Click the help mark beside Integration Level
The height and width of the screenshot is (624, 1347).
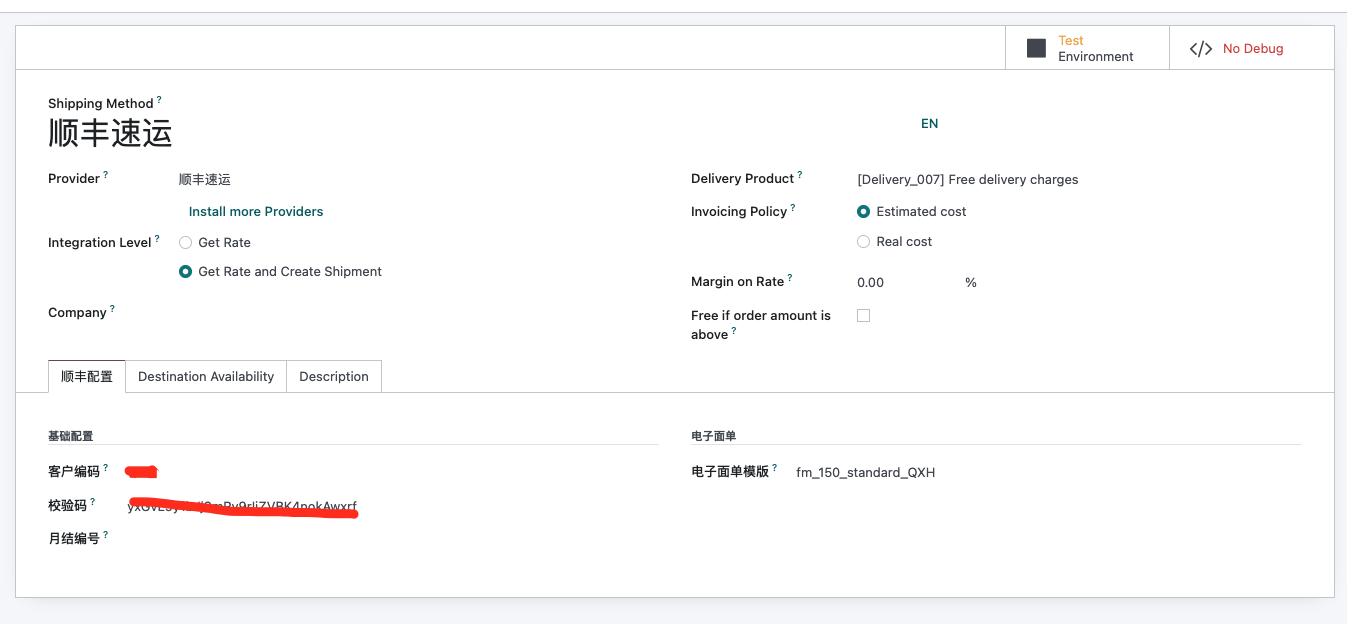point(157,239)
